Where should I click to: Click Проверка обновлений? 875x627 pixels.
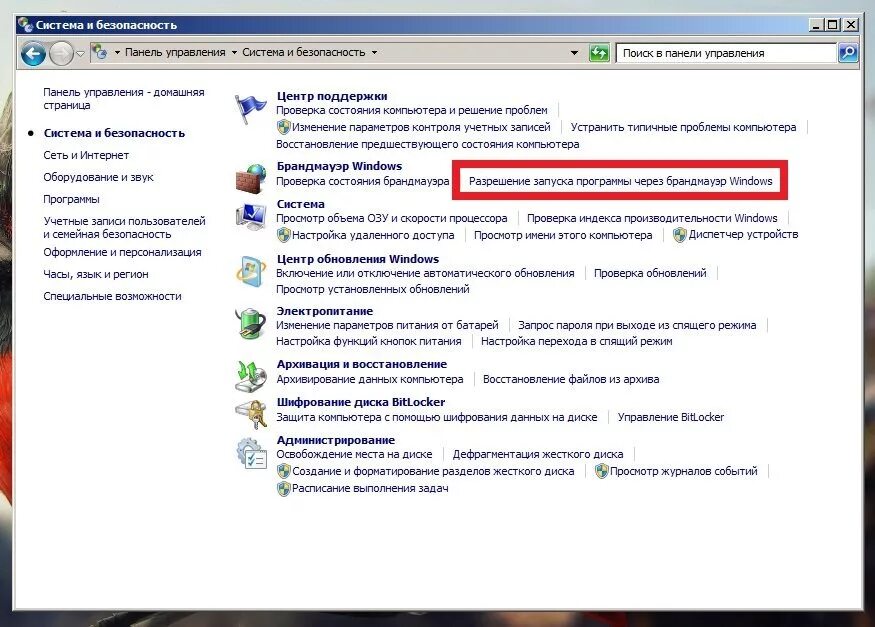click(650, 273)
